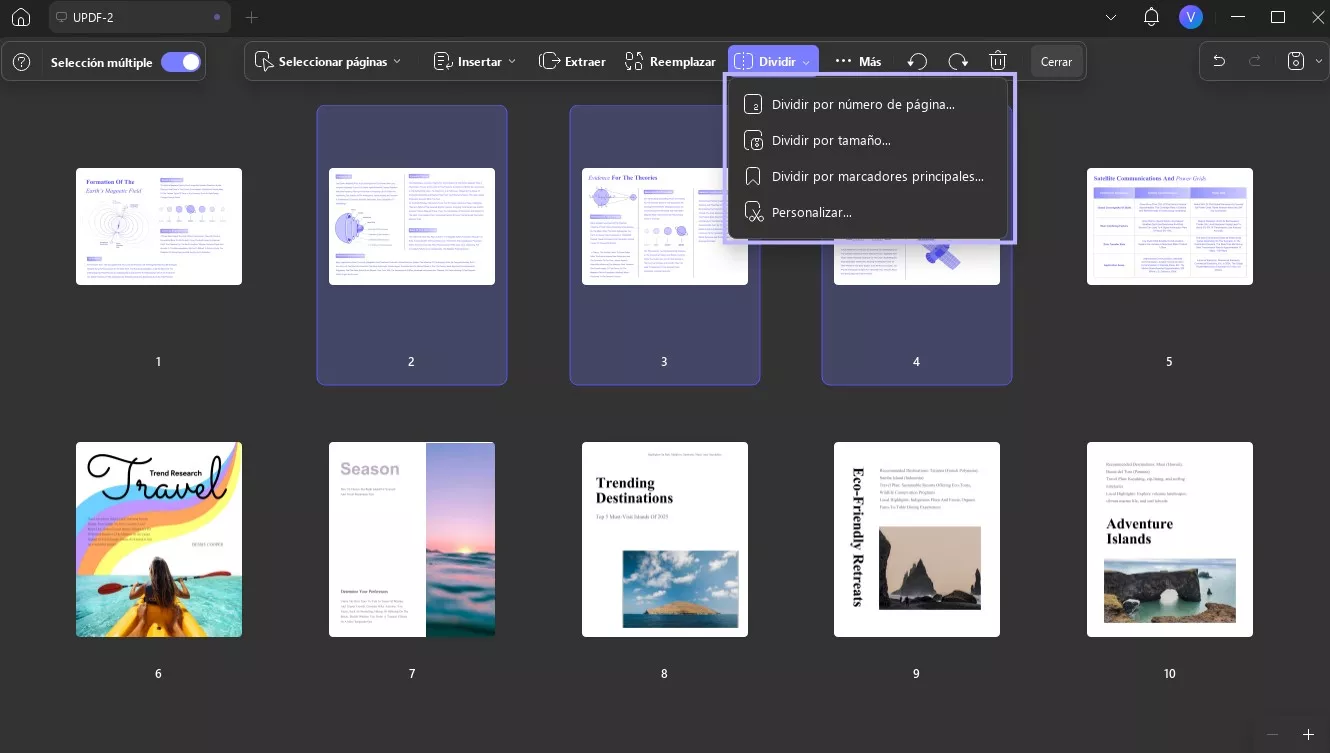Rotate selected pages clockwise
Screen dimensions: 1330x753
coord(958,61)
